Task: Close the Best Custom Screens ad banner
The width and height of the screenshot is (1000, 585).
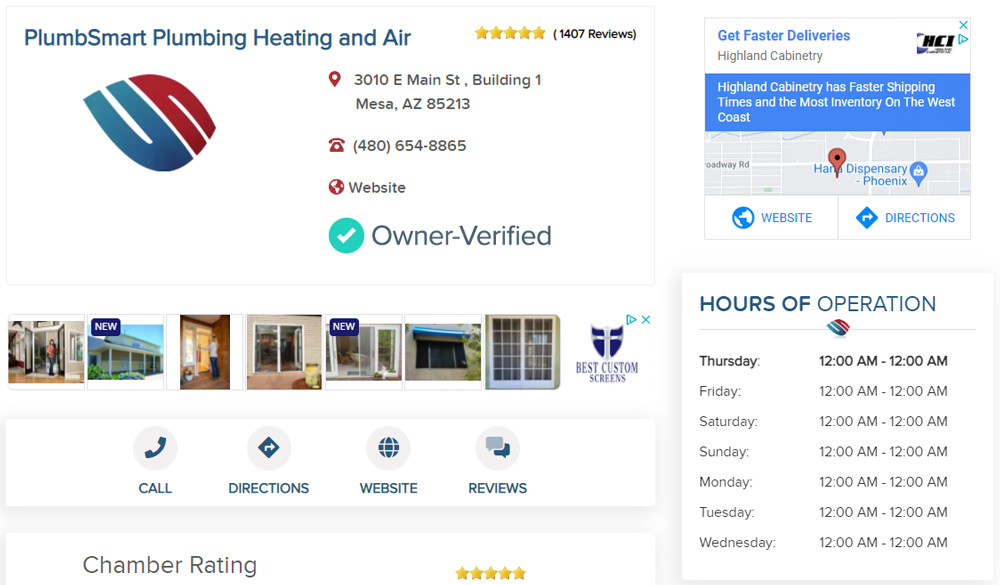Action: pyautogui.click(x=645, y=320)
